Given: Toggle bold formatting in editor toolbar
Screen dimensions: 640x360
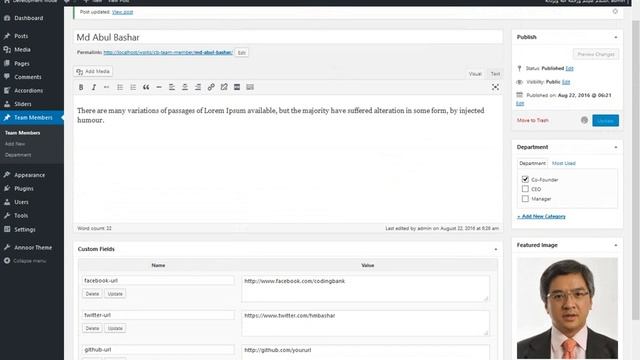Looking at the screenshot, I should (x=81, y=87).
